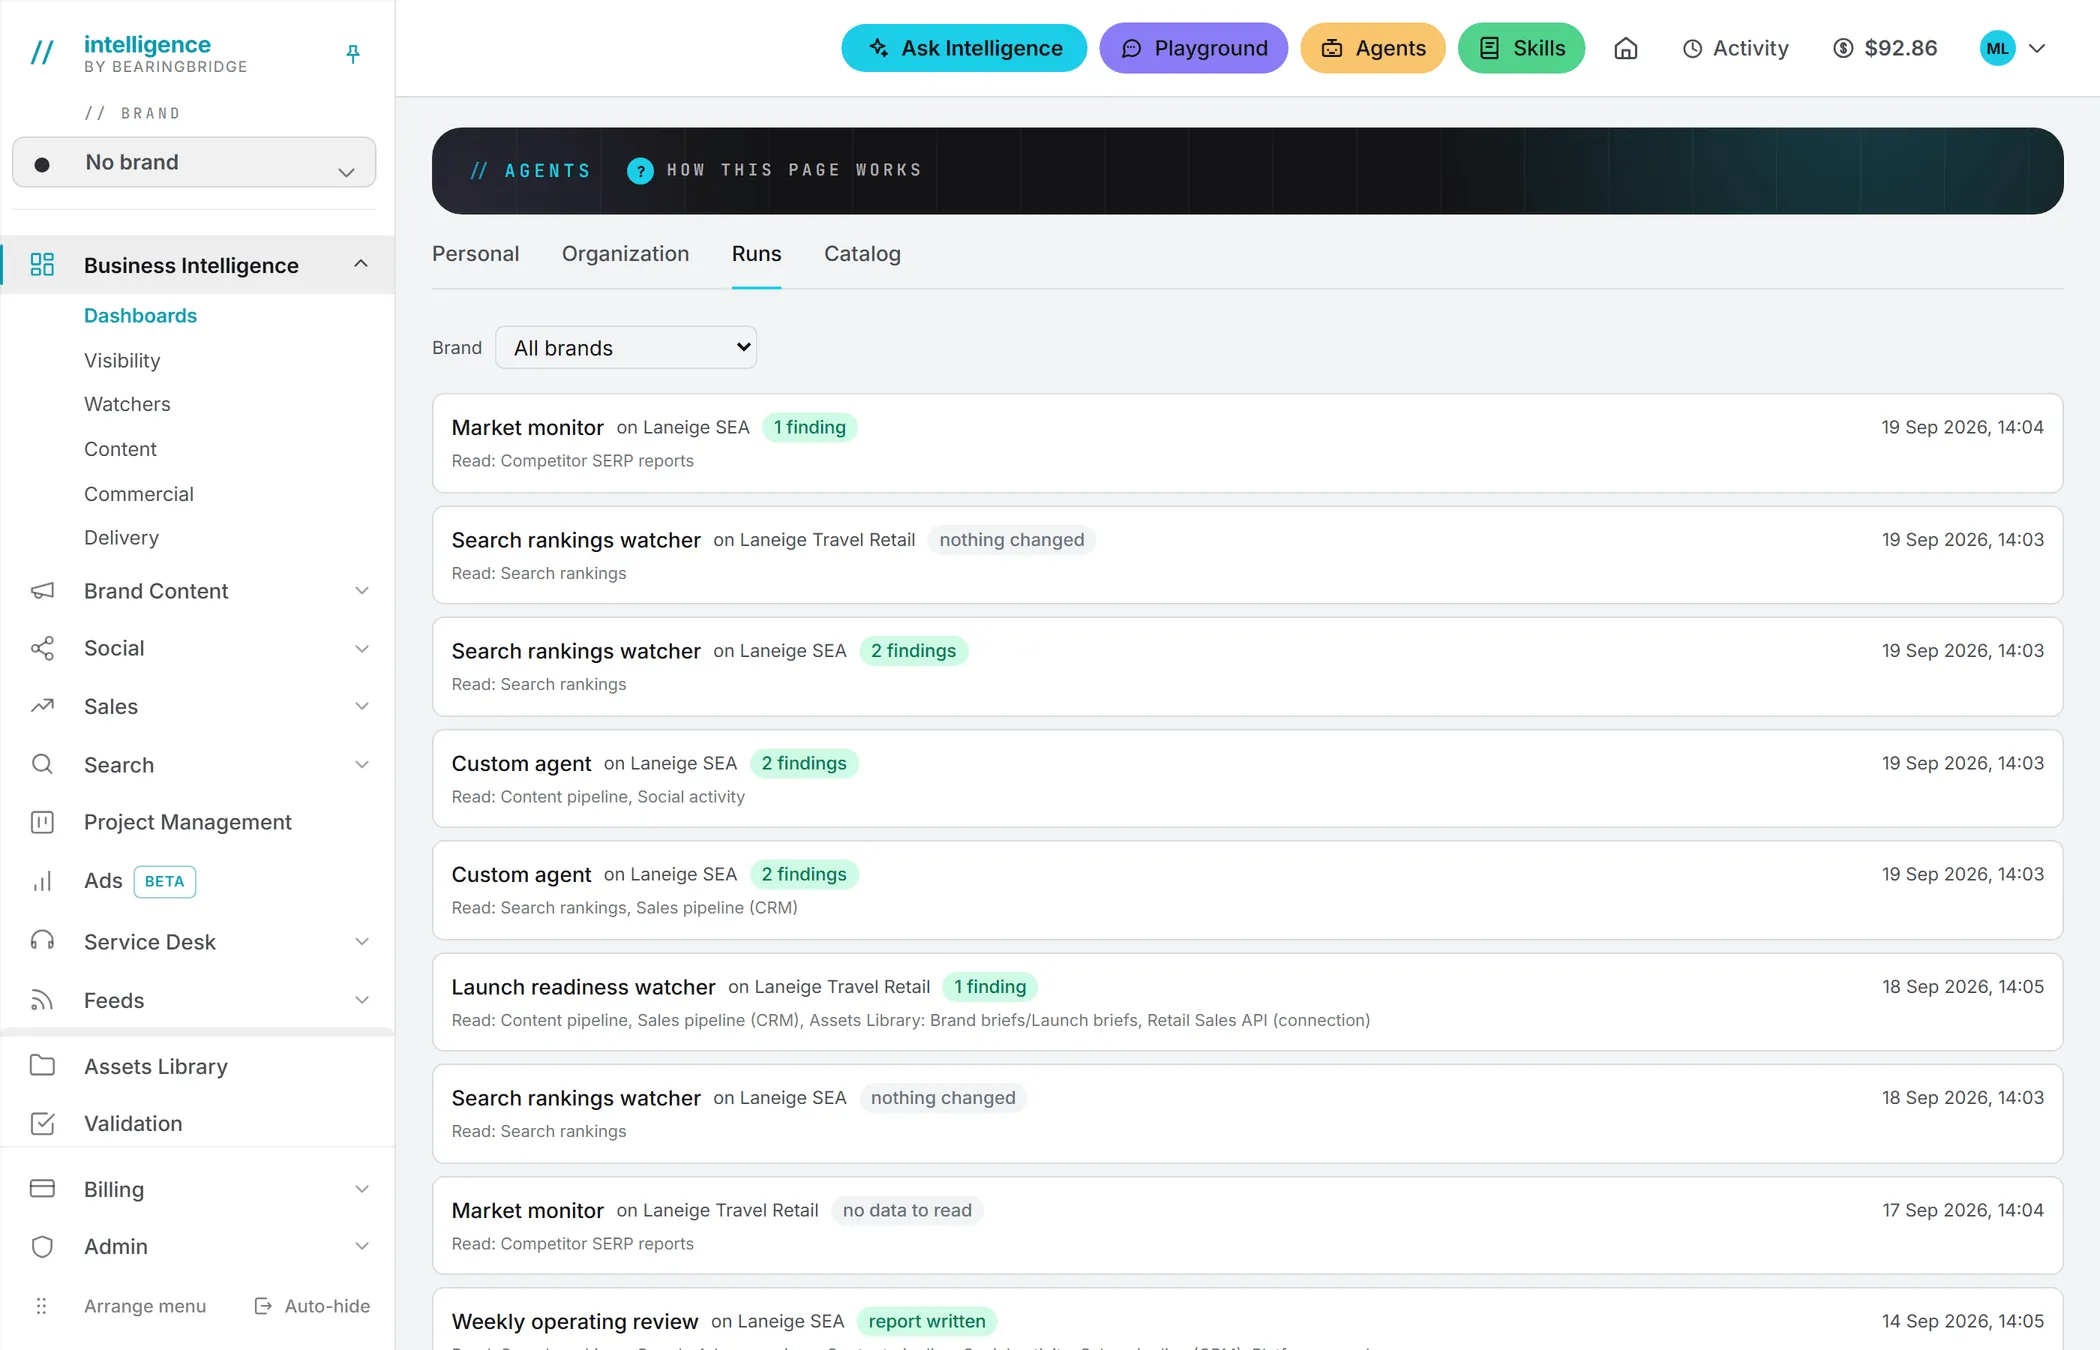Click the intelligence double-slash logo

click(x=42, y=53)
